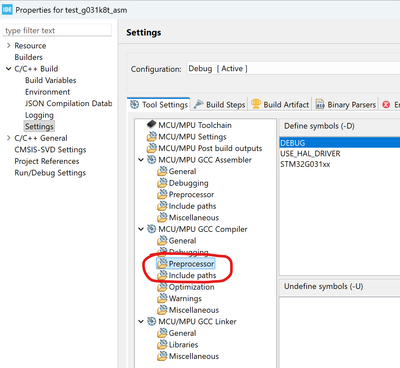Image resolution: width=400 pixels, height=368 pixels.
Task: Select Builders in the left tree
Action: [x=28, y=57]
